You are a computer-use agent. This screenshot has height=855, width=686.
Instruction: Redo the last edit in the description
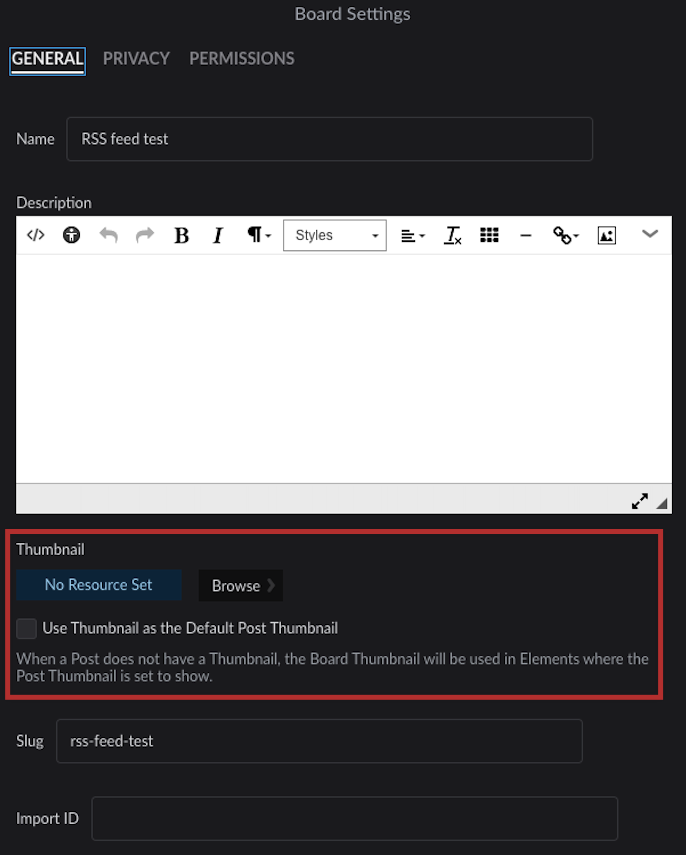[145, 235]
